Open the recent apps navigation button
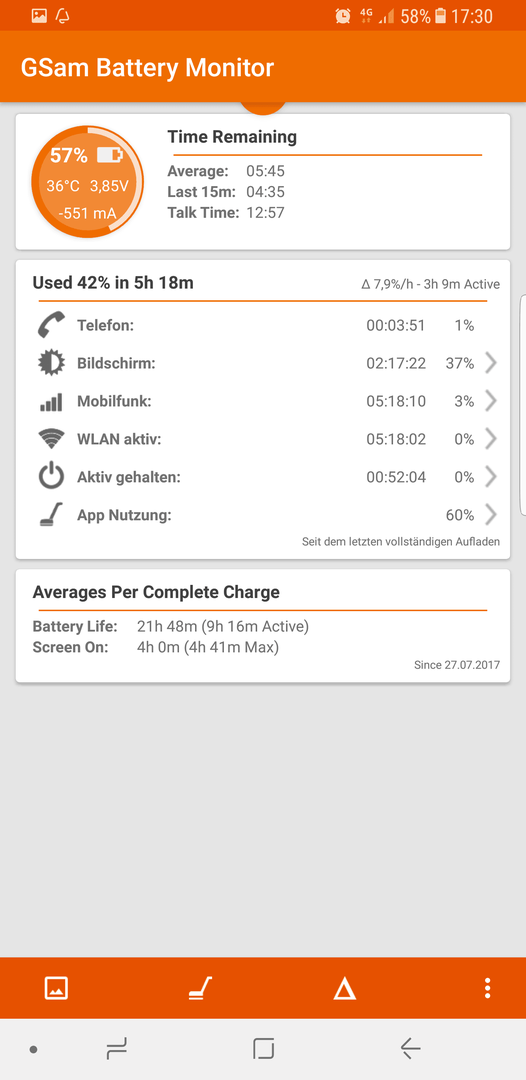The height and width of the screenshot is (1080, 526). point(117,1049)
